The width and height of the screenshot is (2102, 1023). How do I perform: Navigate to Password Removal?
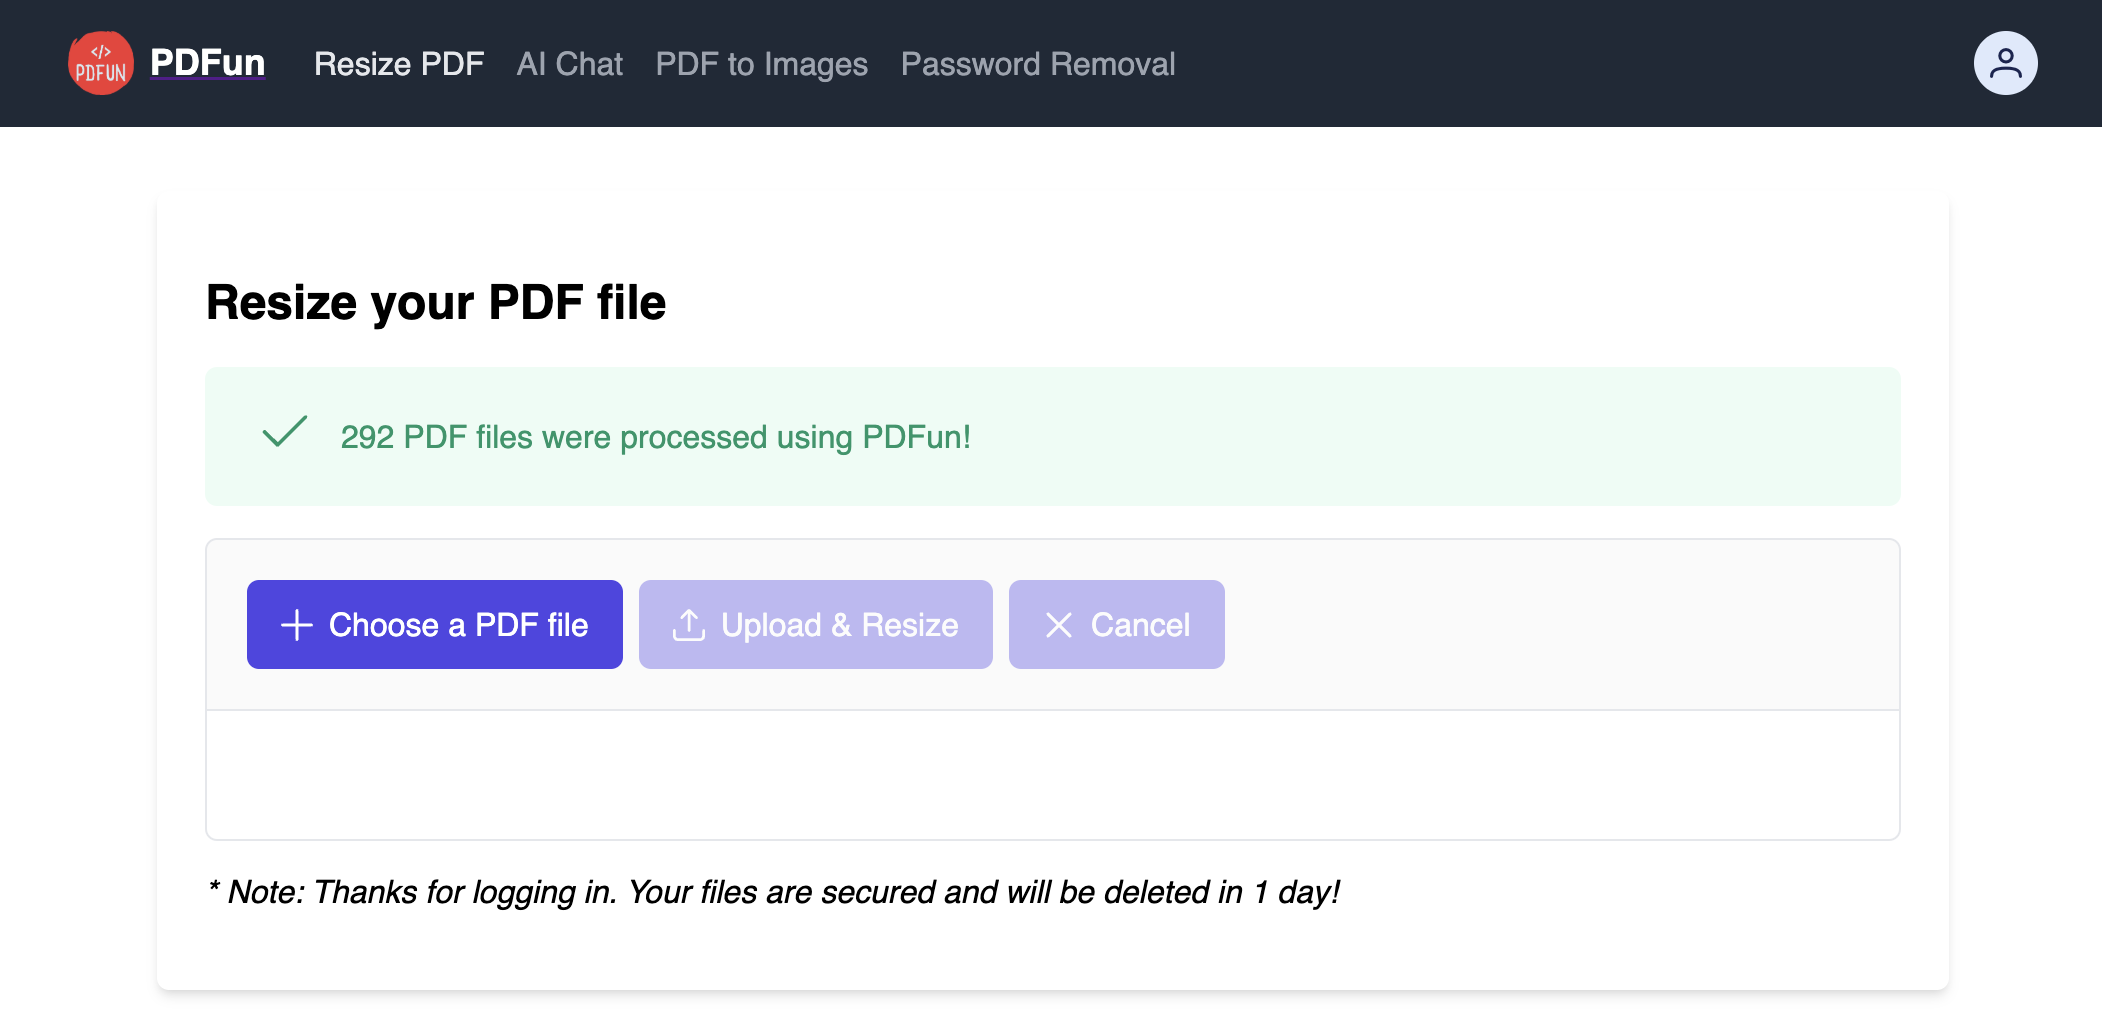point(1038,63)
